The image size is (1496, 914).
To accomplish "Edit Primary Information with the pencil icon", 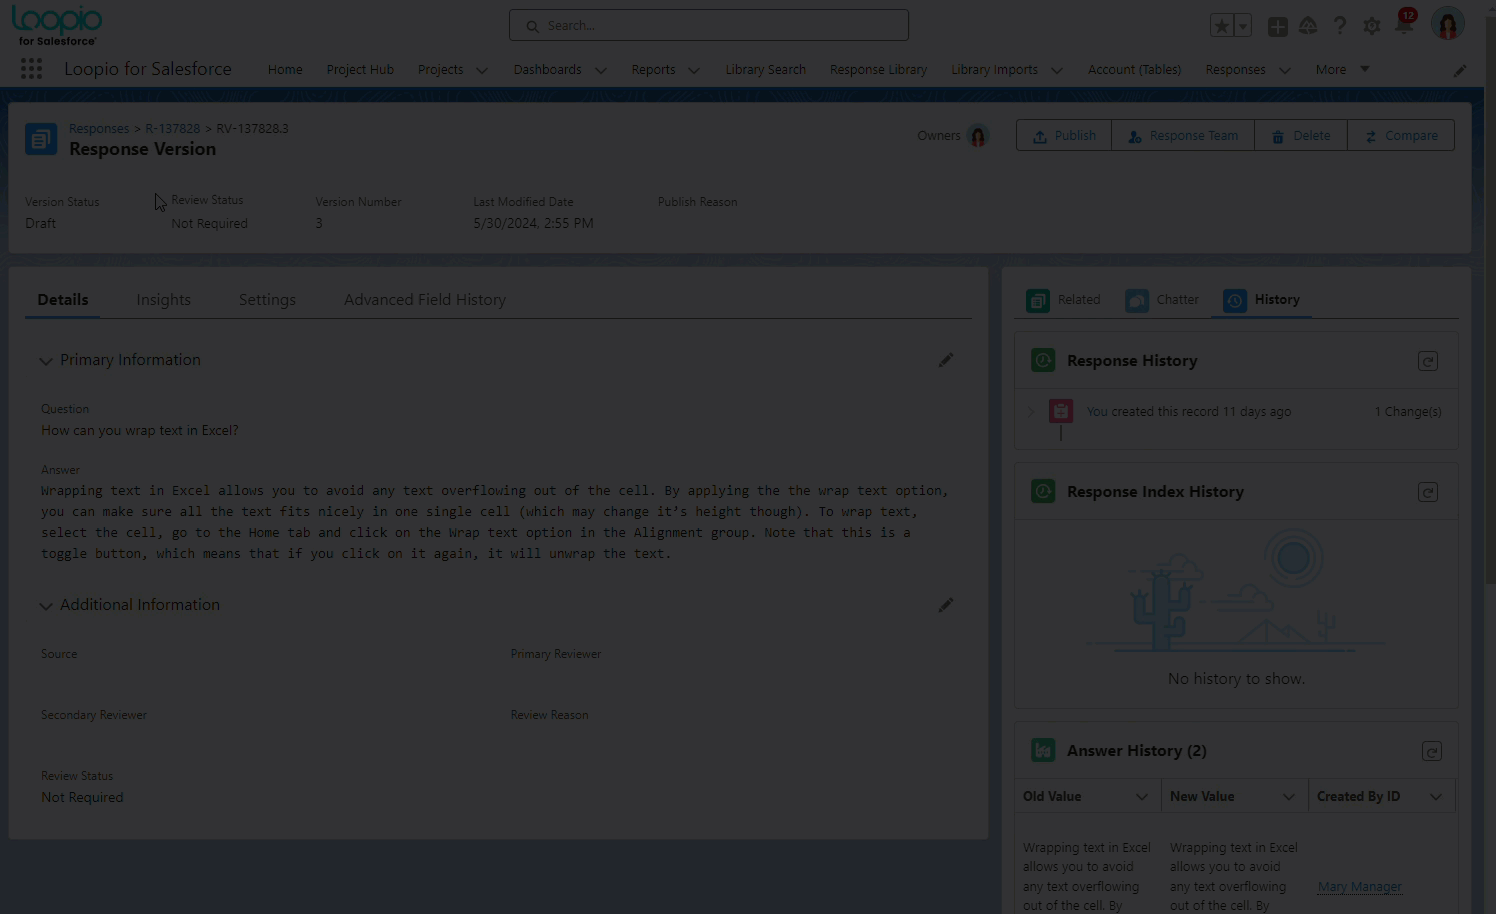I will 946,360.
